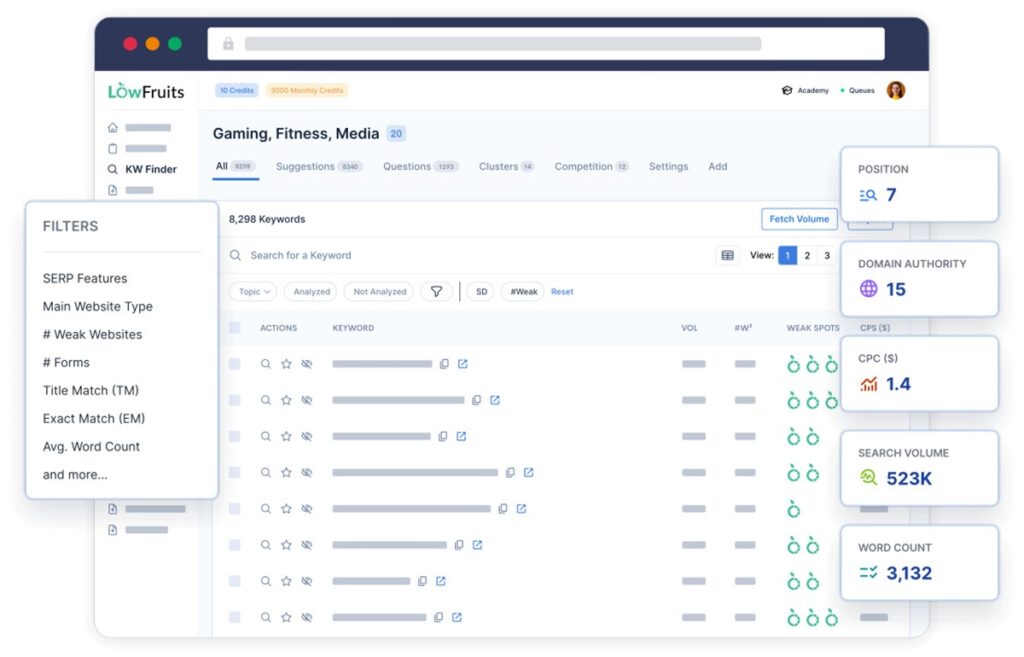Image resolution: width=1024 pixels, height=657 pixels.
Task: Click the 10 Credits badge
Action: click(x=236, y=90)
